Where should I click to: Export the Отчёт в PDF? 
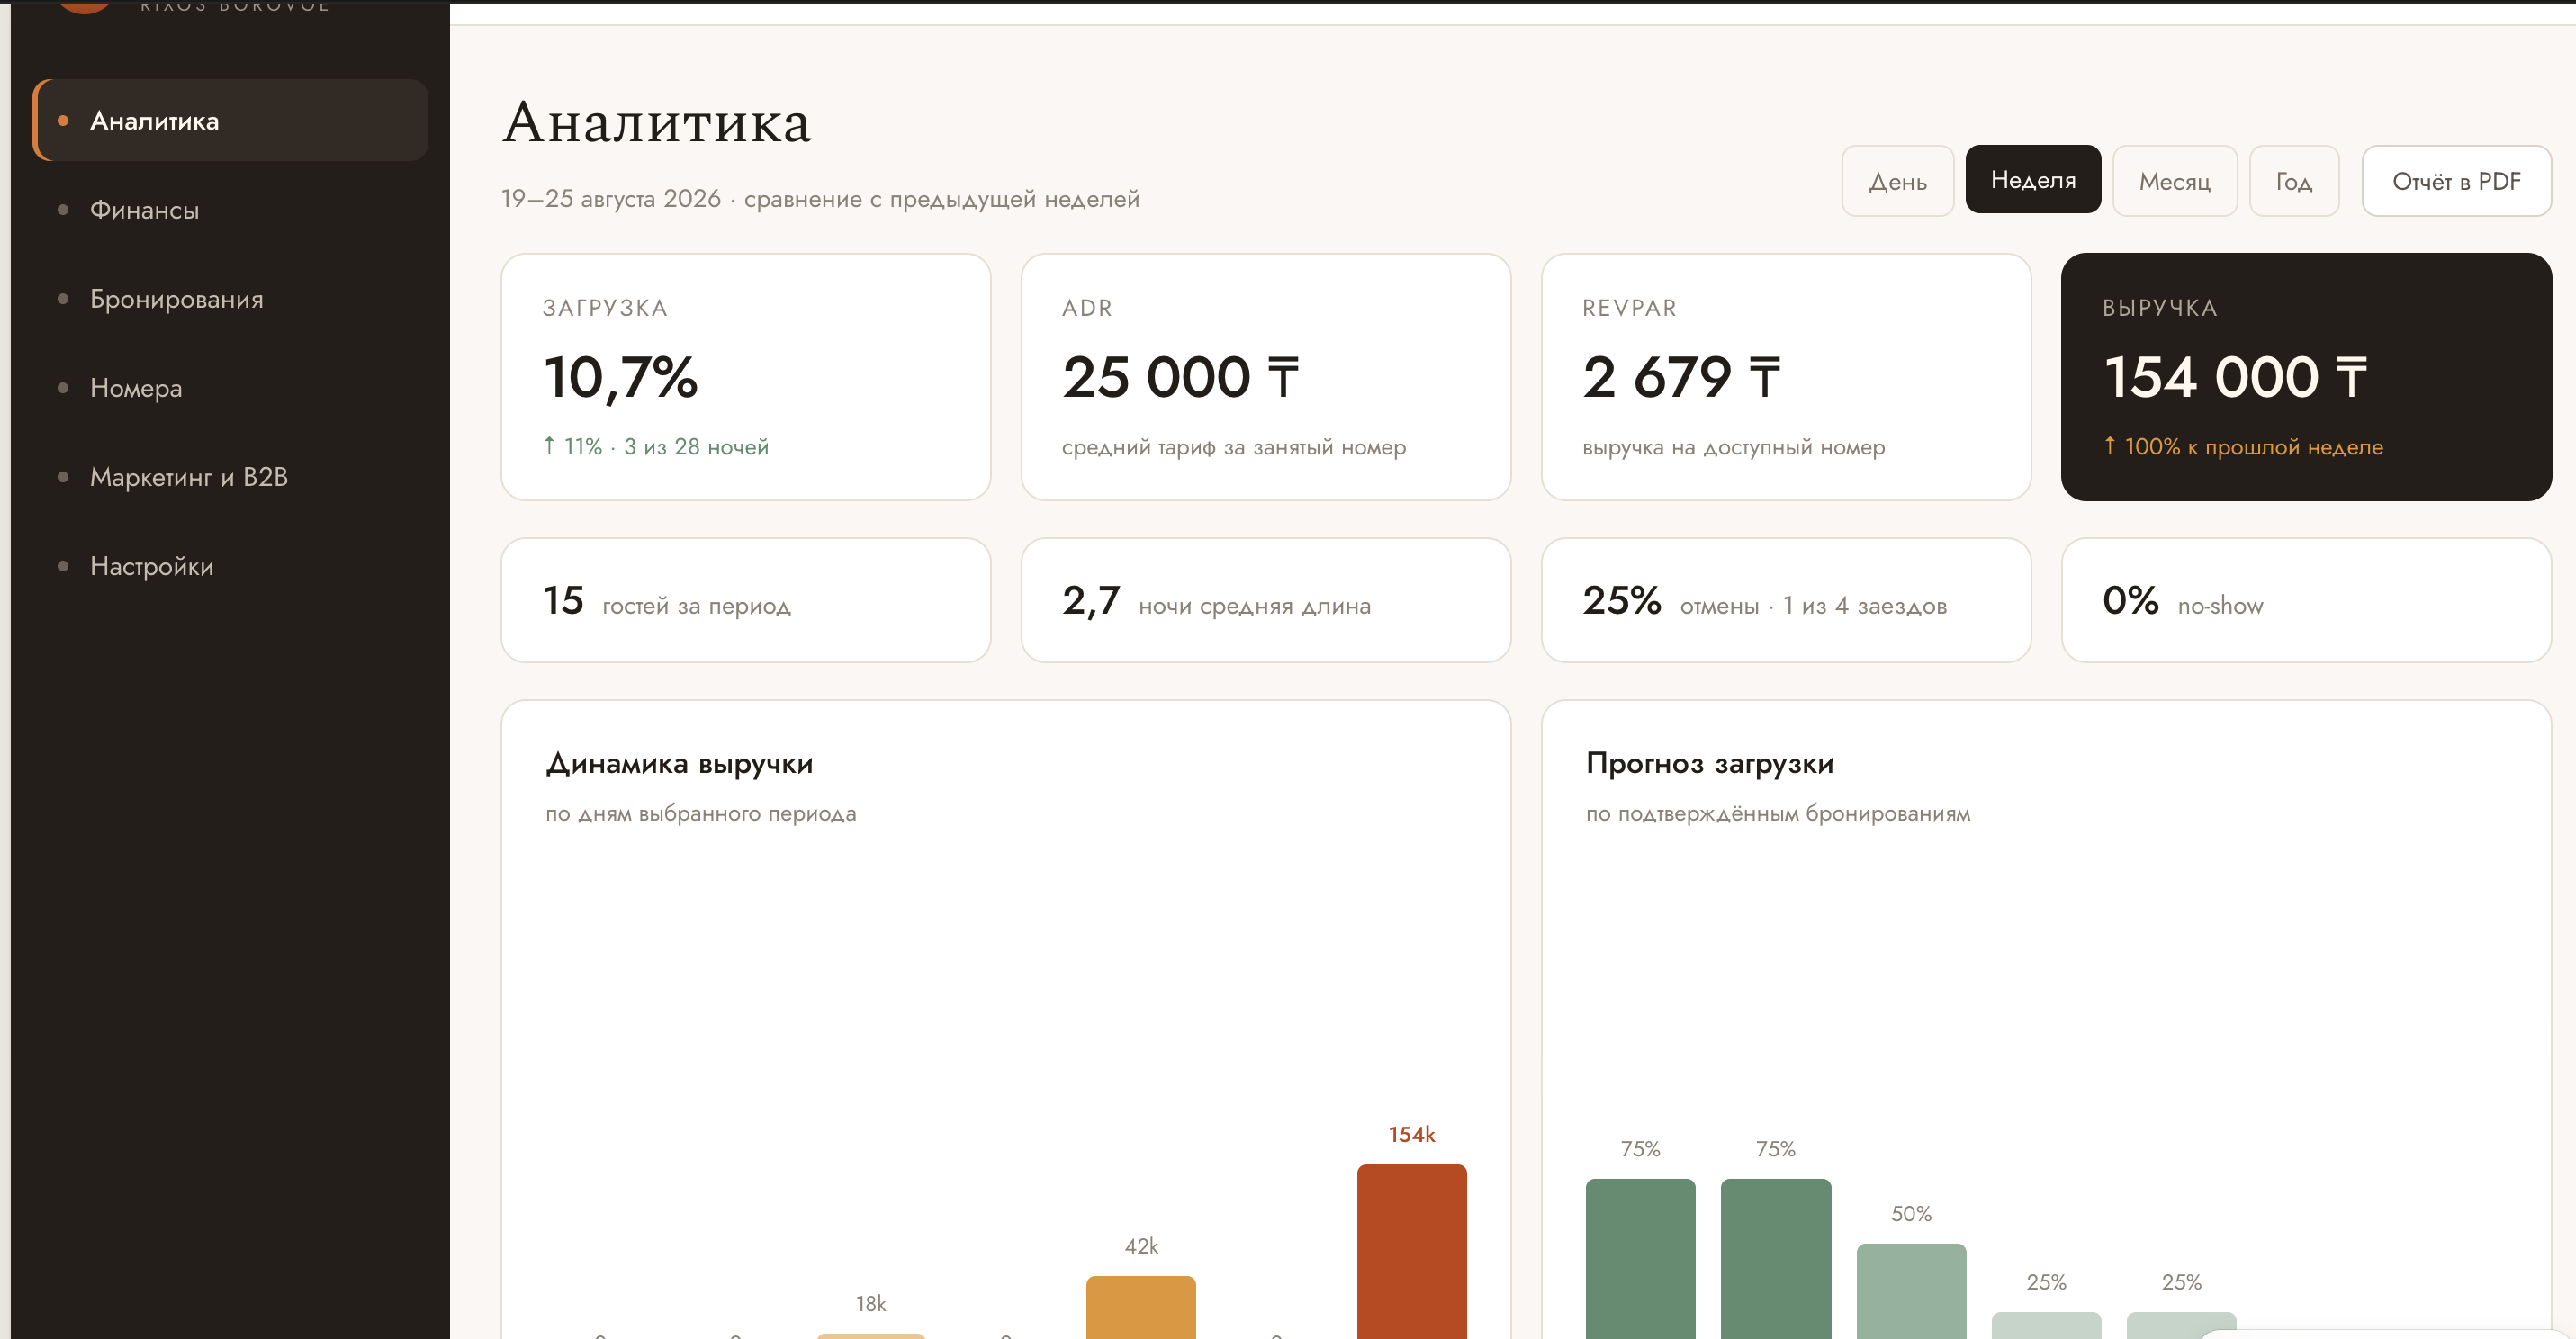[2456, 181]
